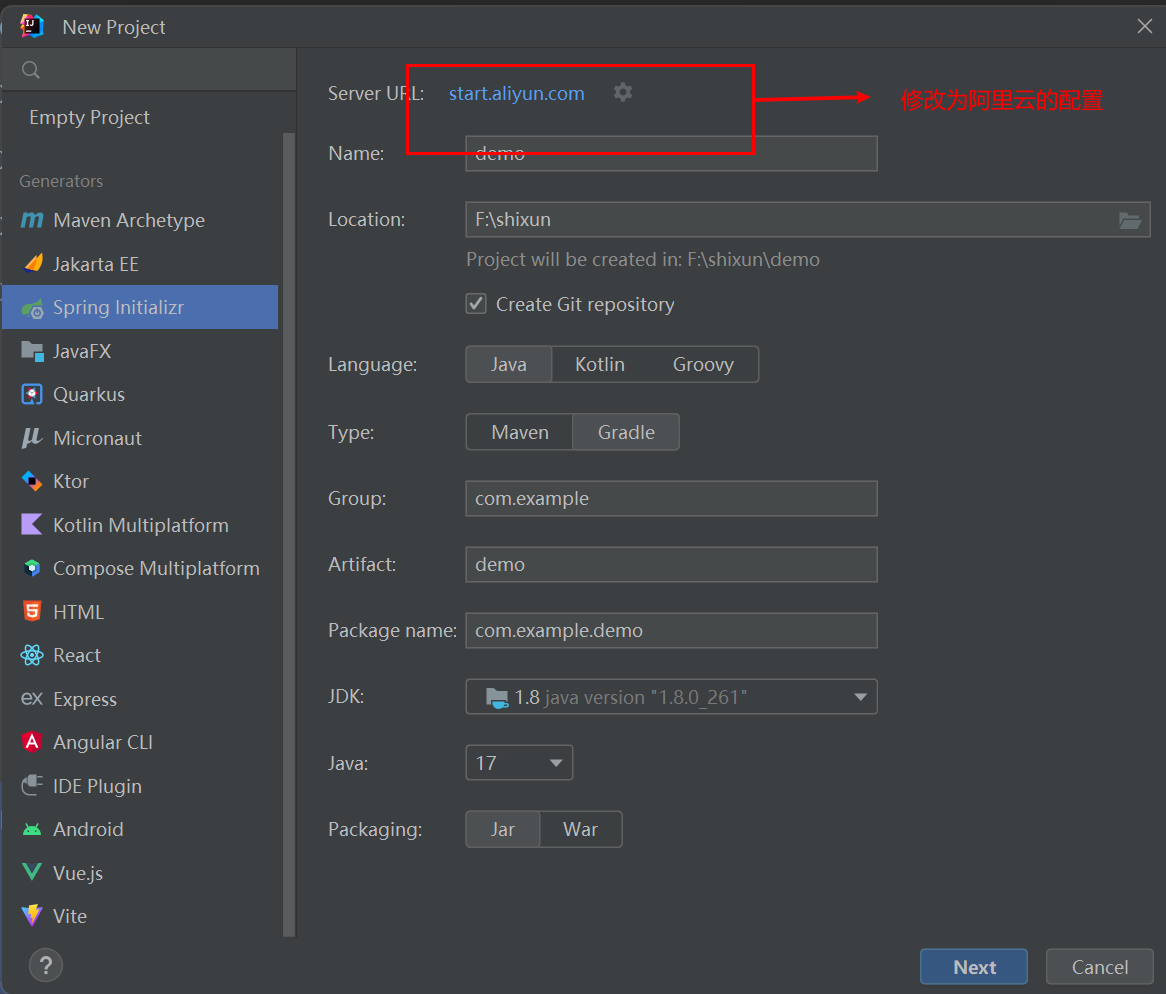Close the New Project dialog
1166x994 pixels.
1144,27
